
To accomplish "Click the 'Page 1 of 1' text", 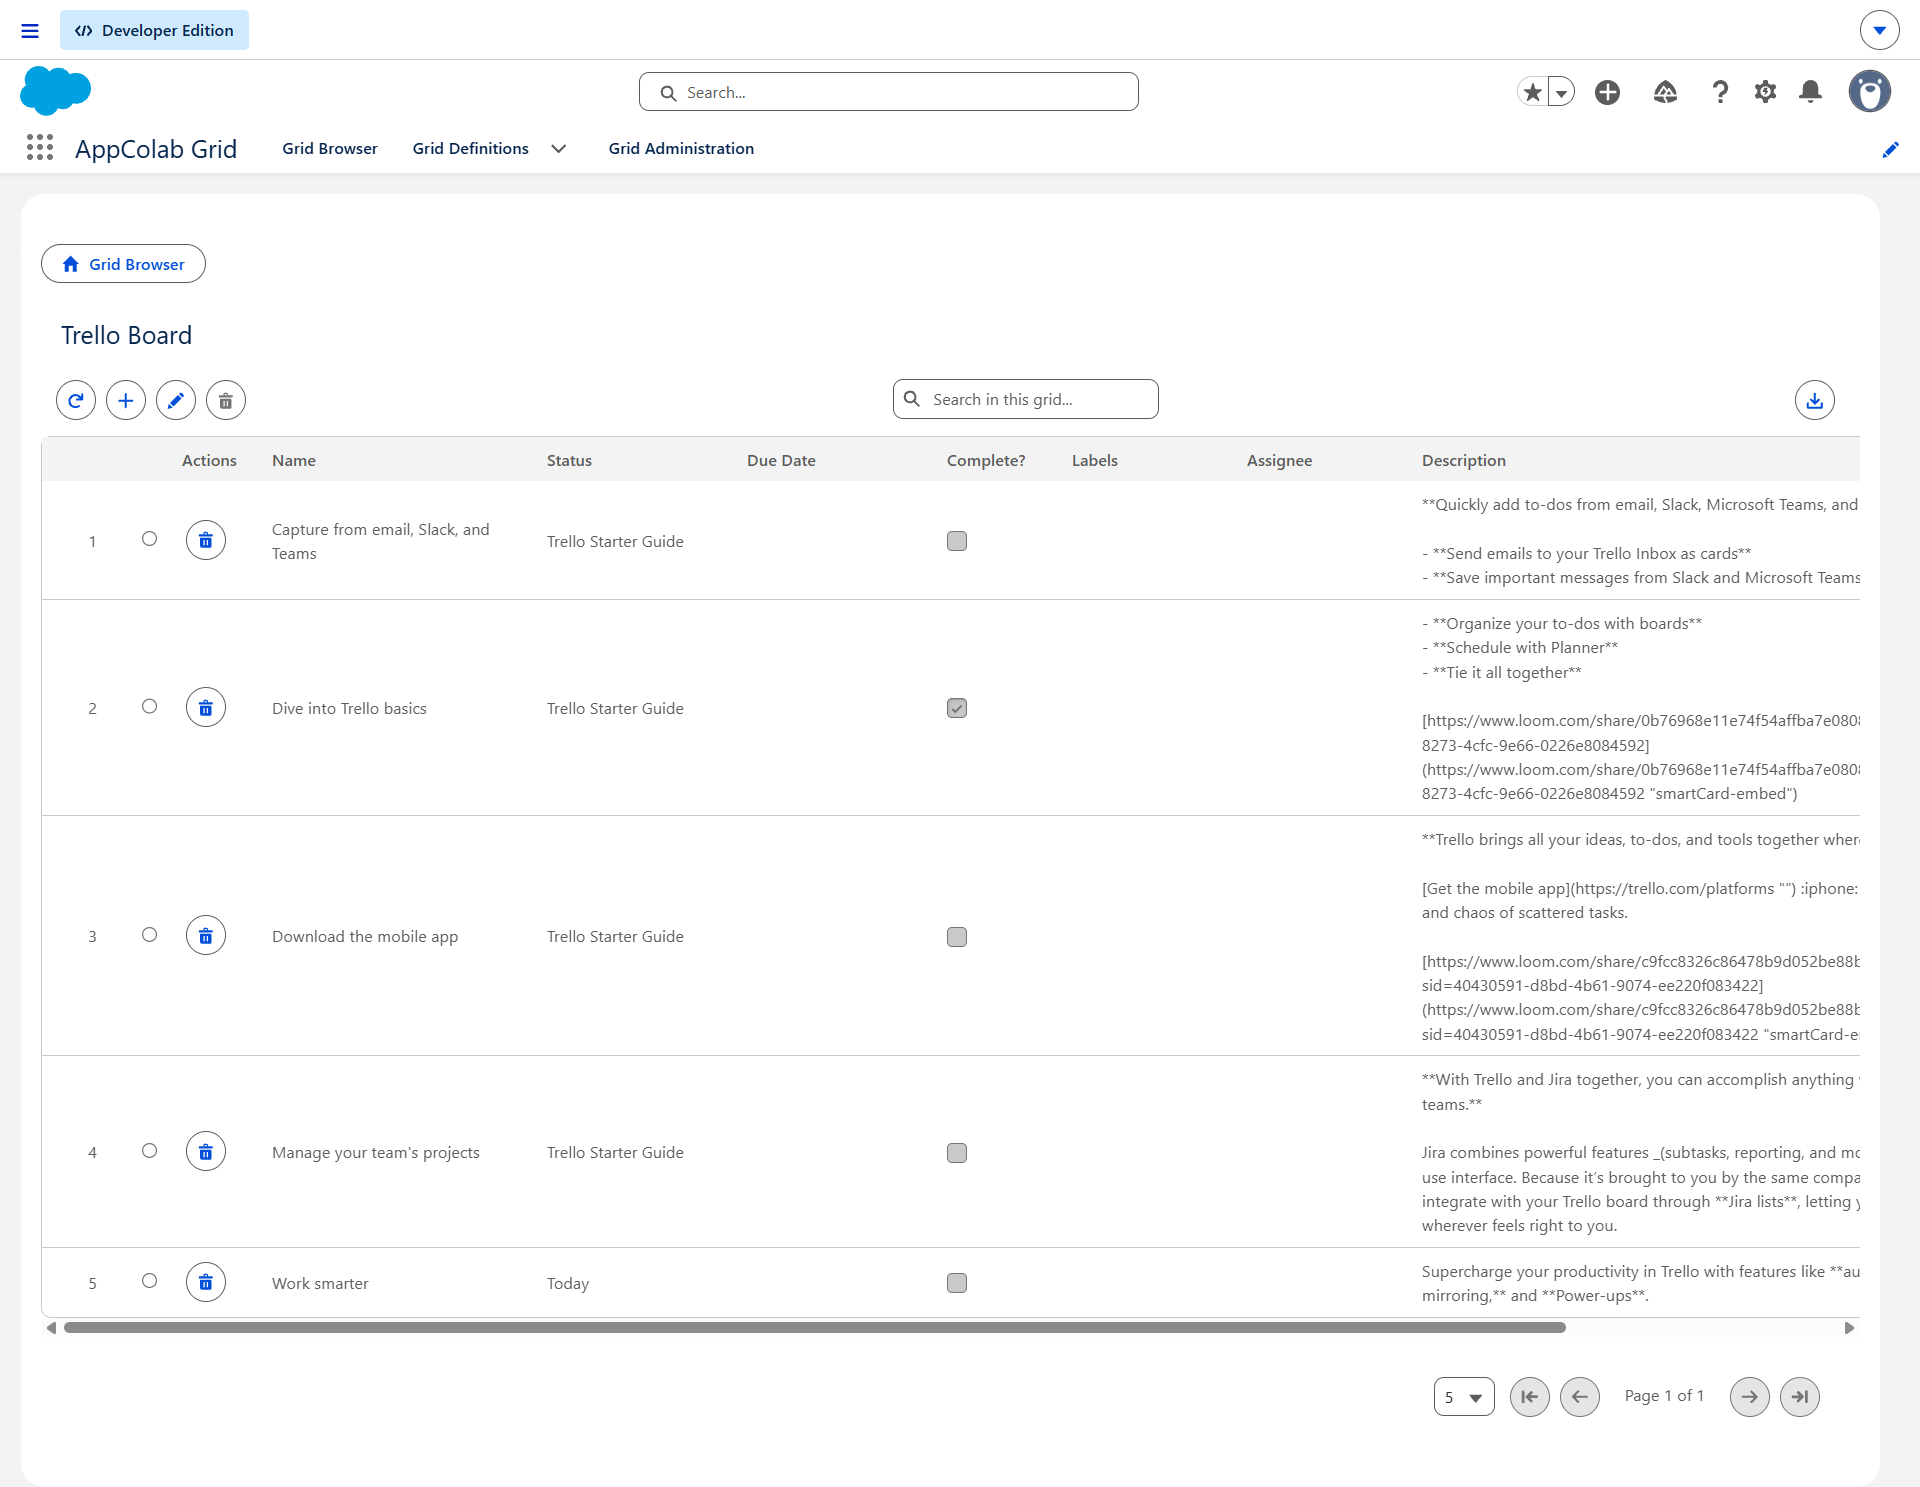I will (x=1664, y=1396).
